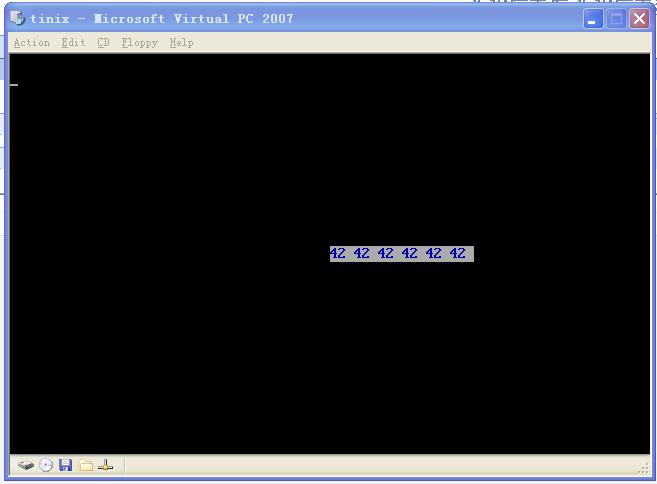The height and width of the screenshot is (484, 657).
Task: Open the Help menu
Action: (x=181, y=43)
